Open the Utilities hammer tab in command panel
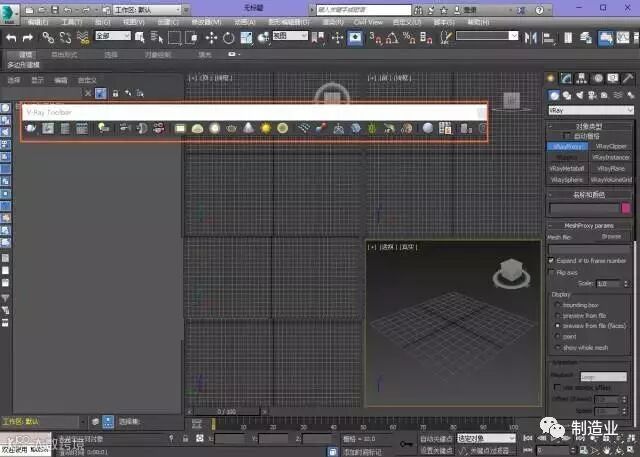Viewport: 640px width, 457px height. click(628, 78)
